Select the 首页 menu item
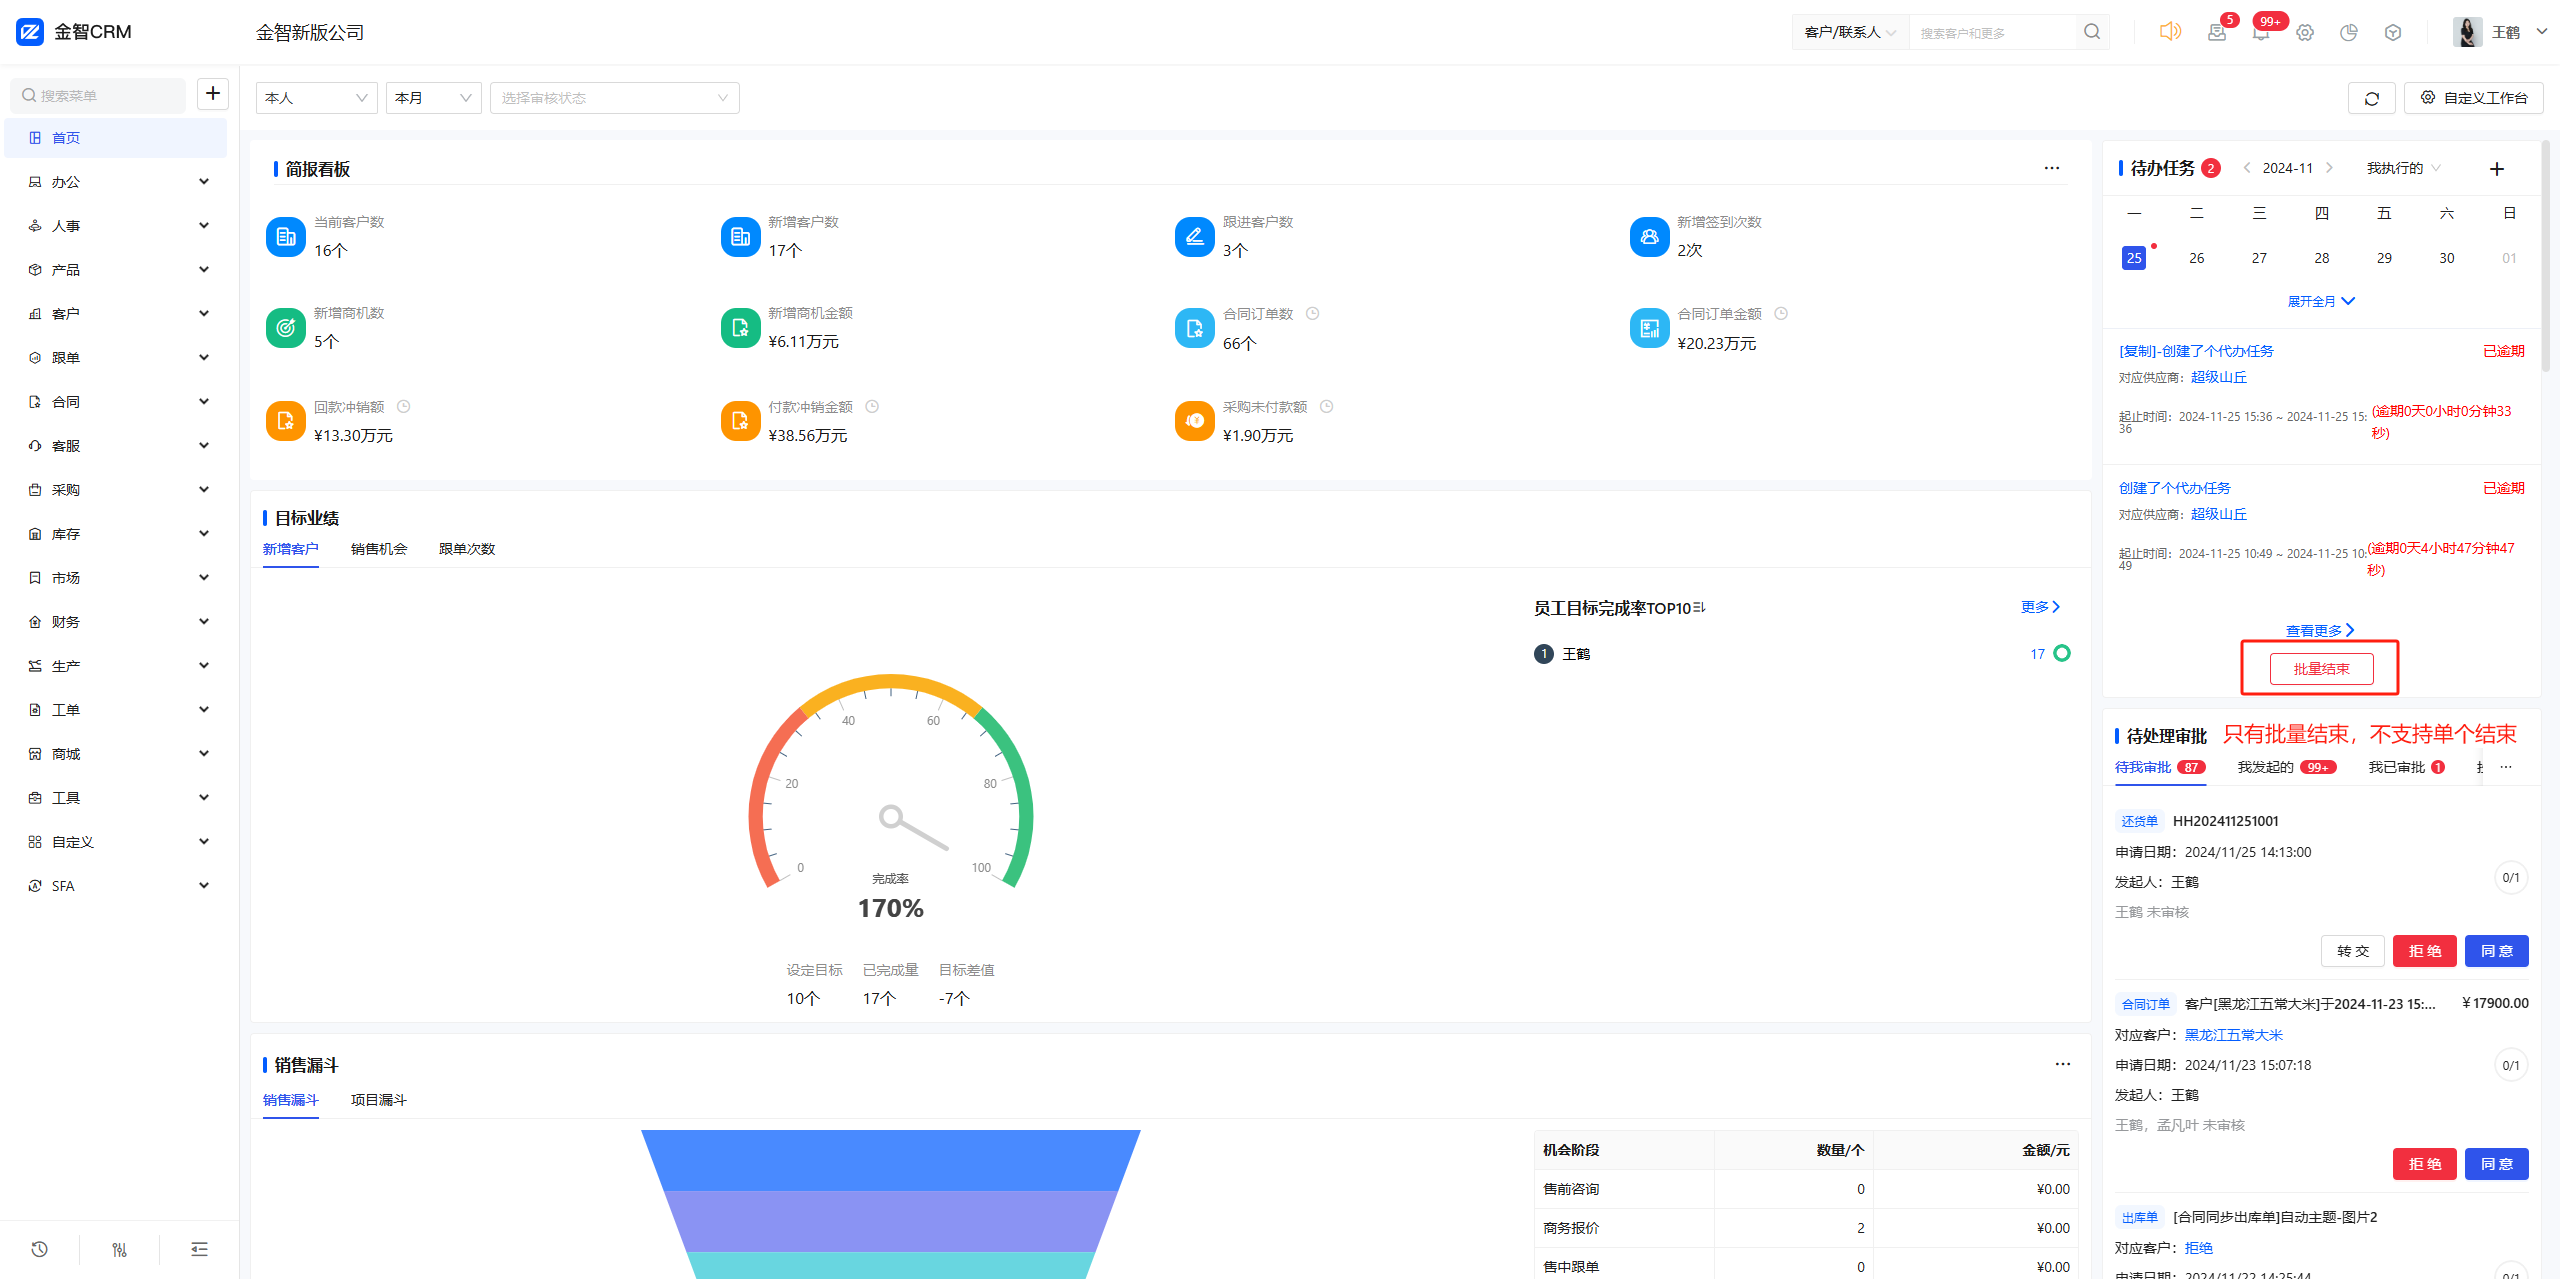 pyautogui.click(x=116, y=138)
